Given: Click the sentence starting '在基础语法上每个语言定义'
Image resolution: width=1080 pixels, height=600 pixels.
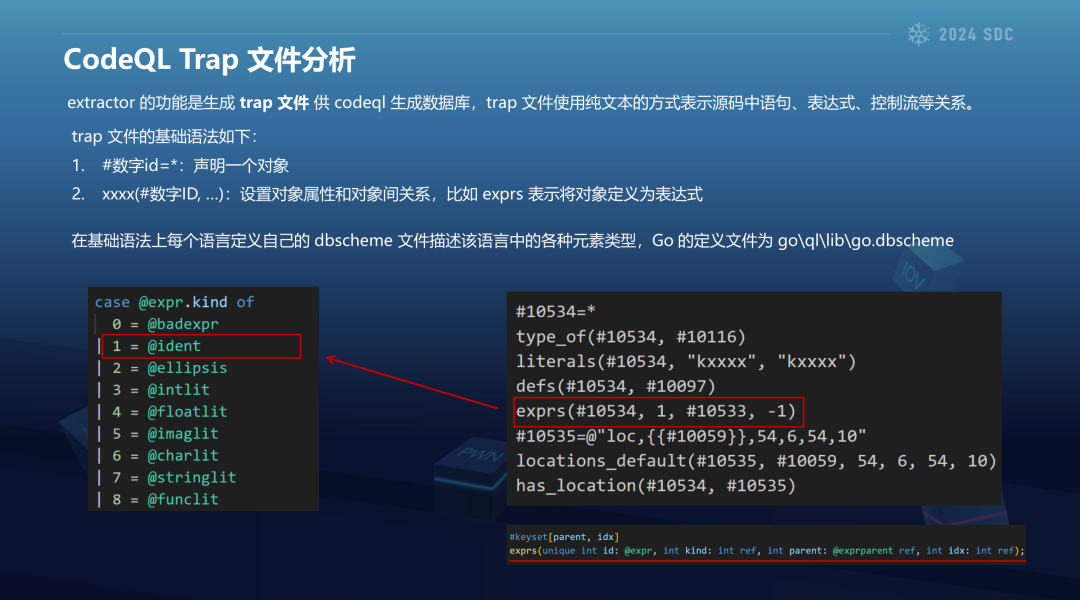Looking at the screenshot, I should tap(512, 240).
